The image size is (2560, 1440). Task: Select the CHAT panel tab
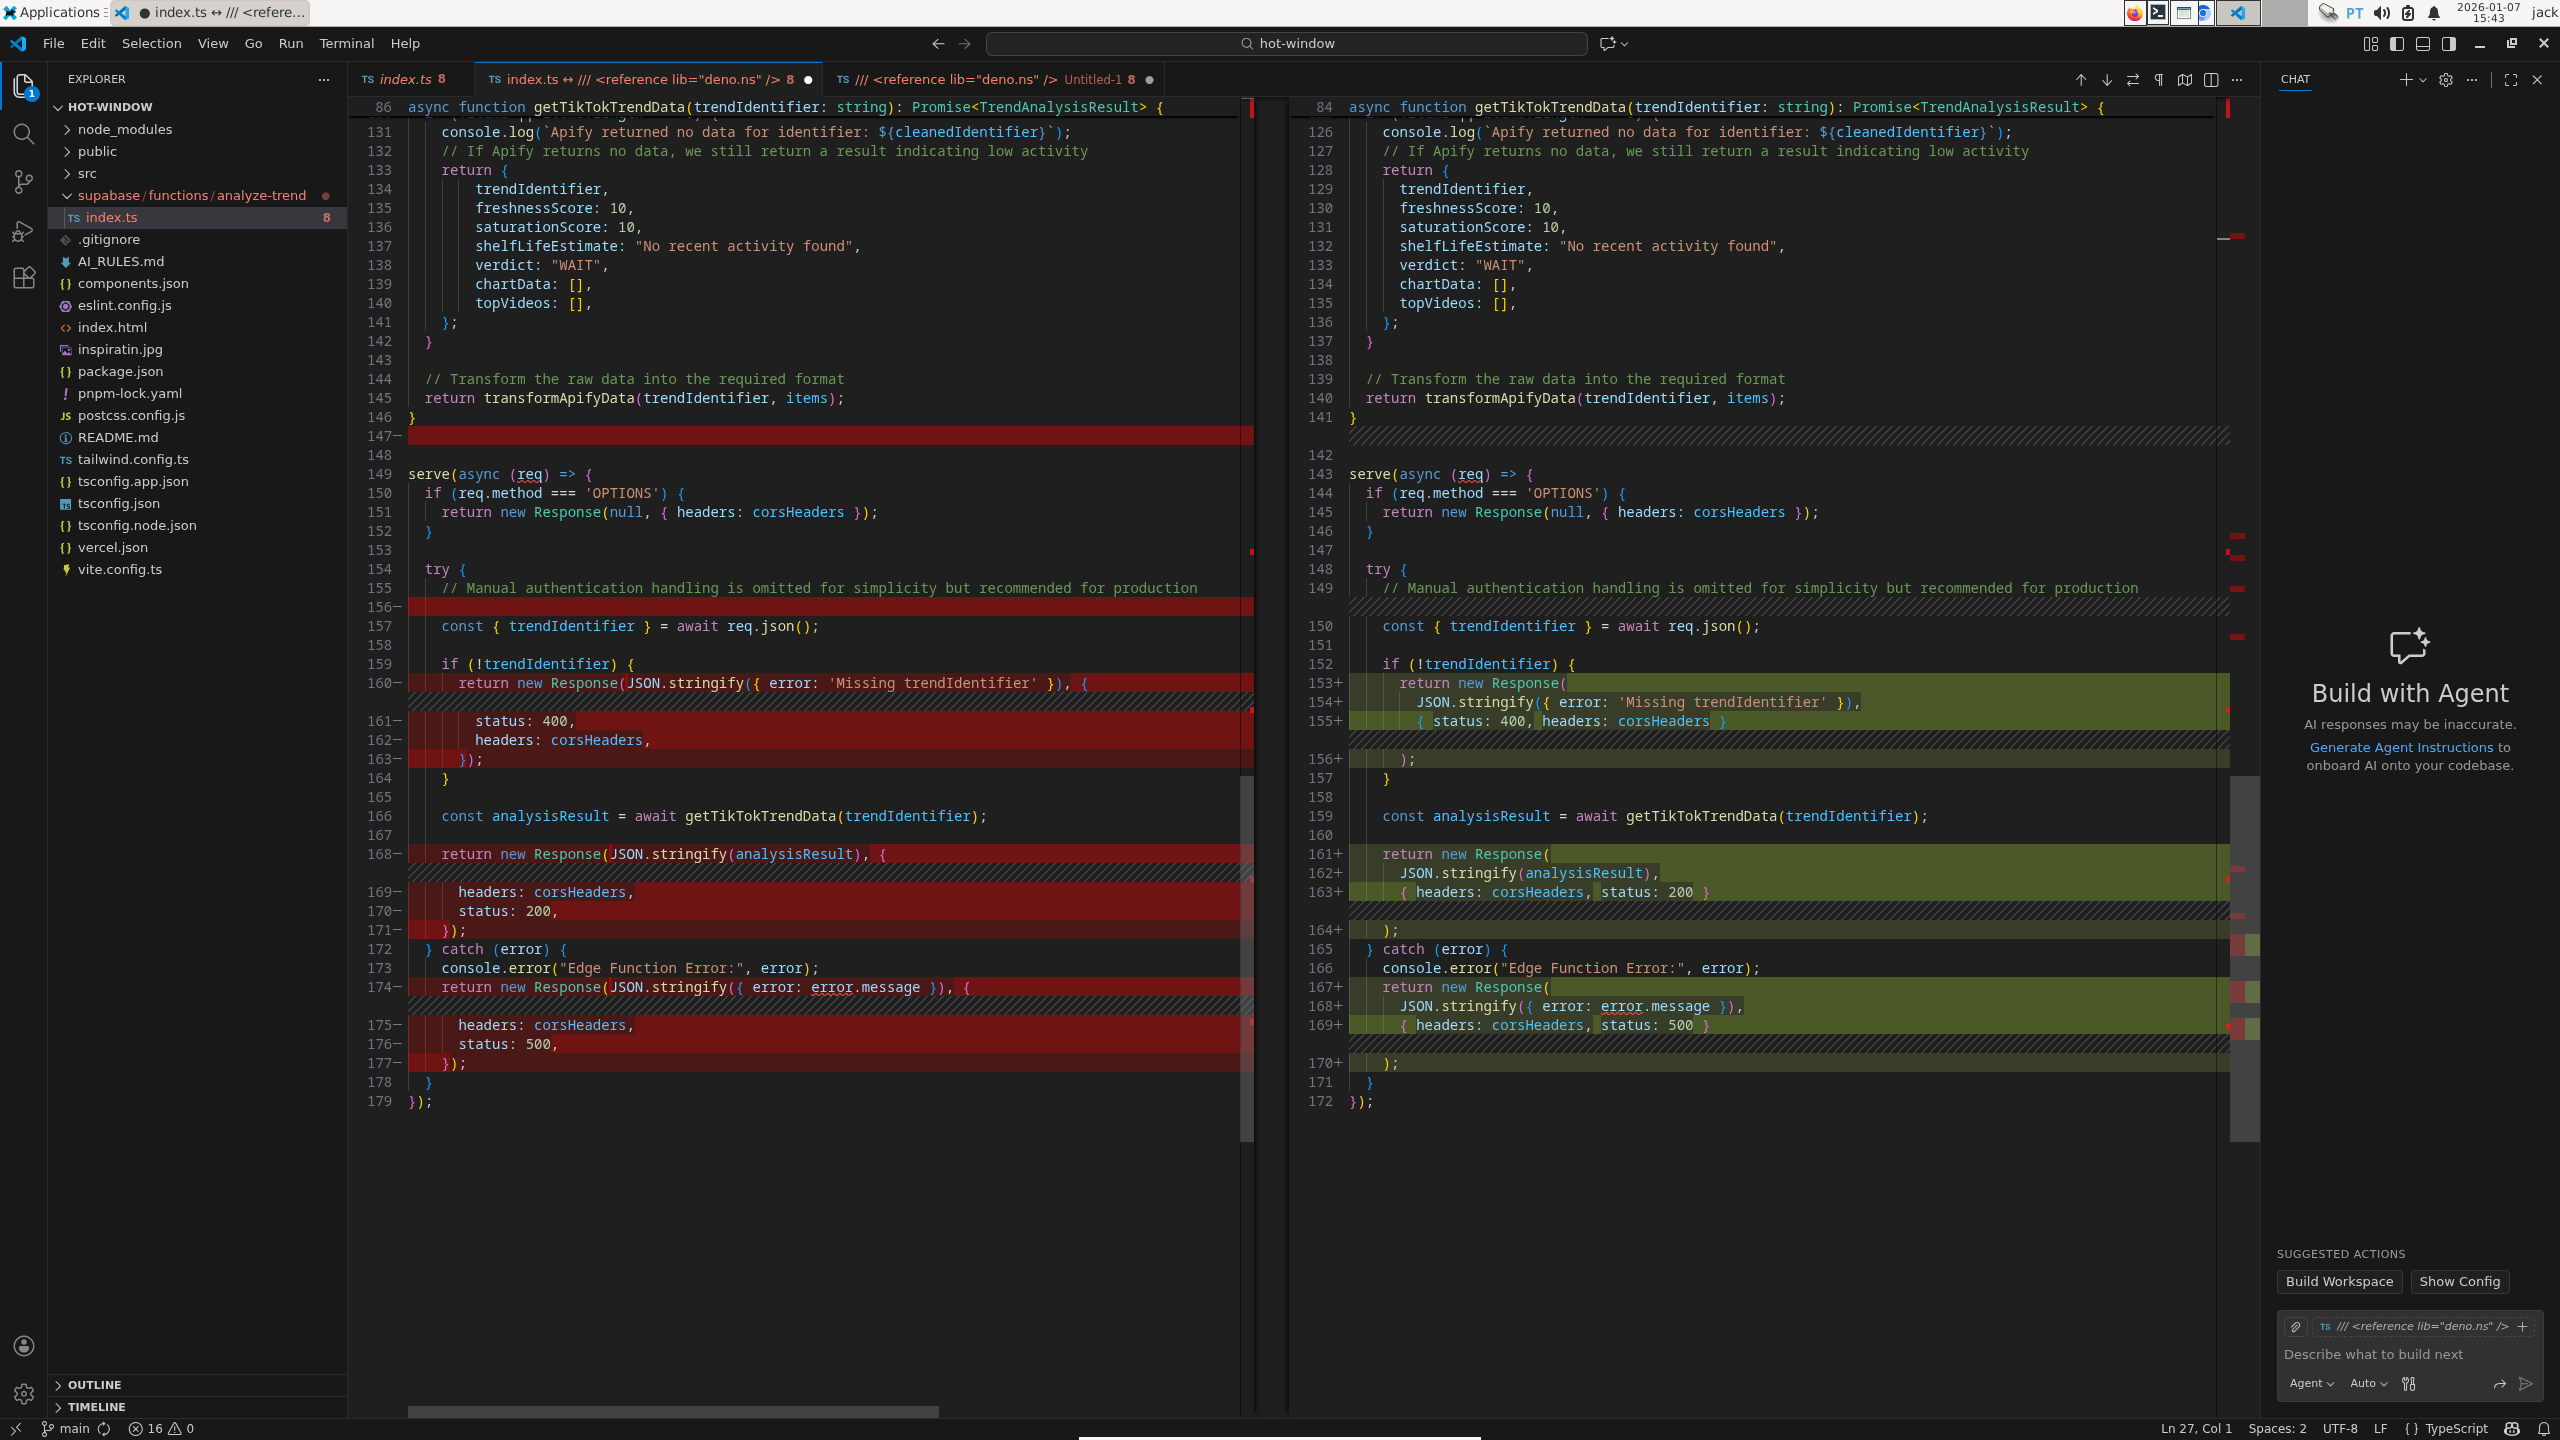[x=2295, y=80]
